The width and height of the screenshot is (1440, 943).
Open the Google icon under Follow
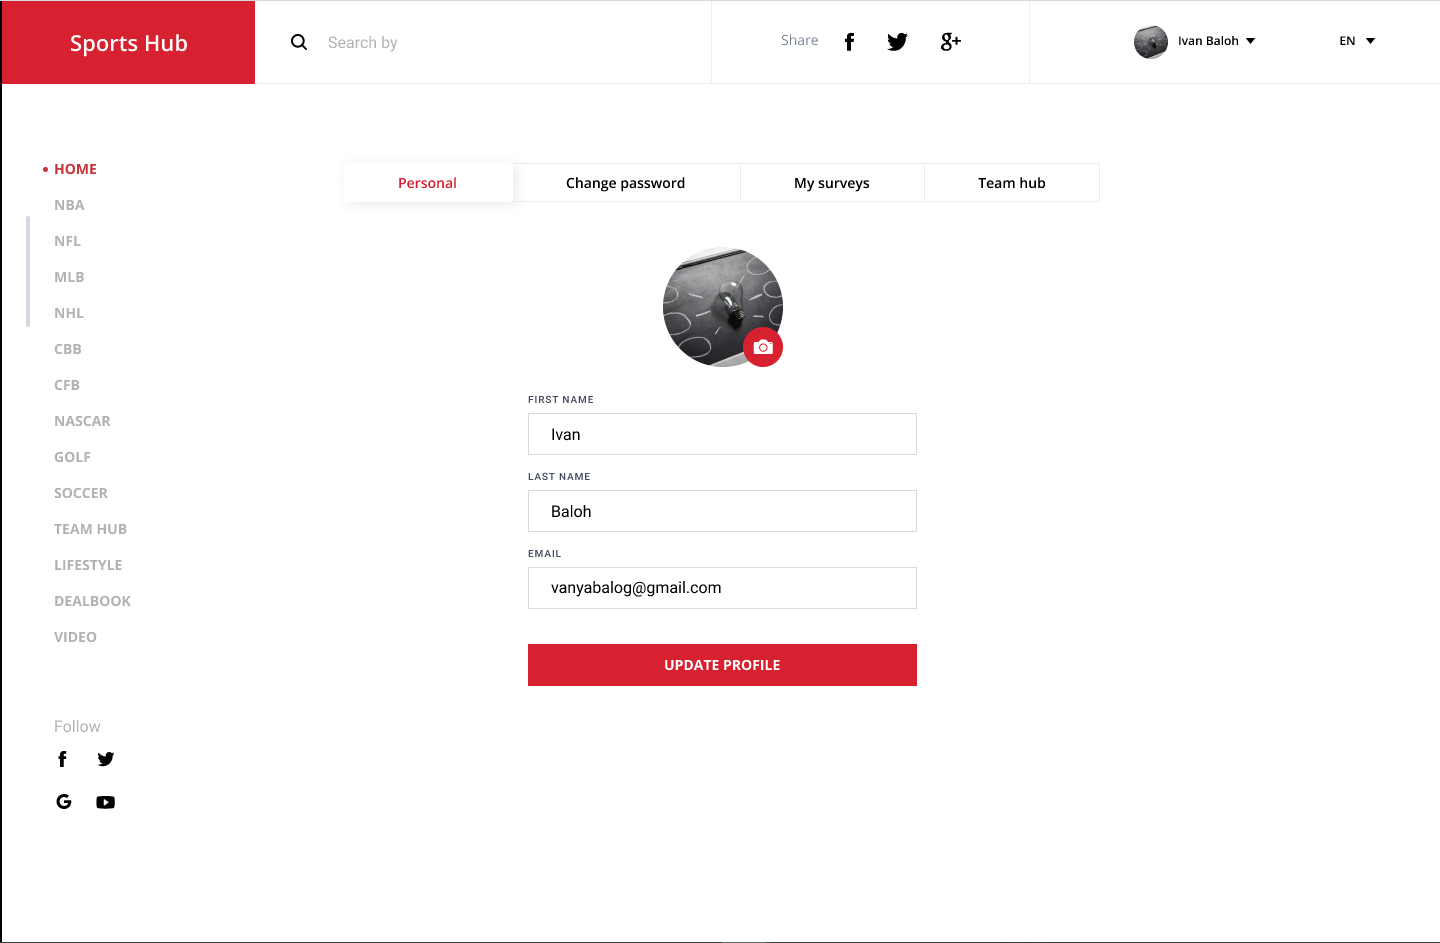(64, 801)
